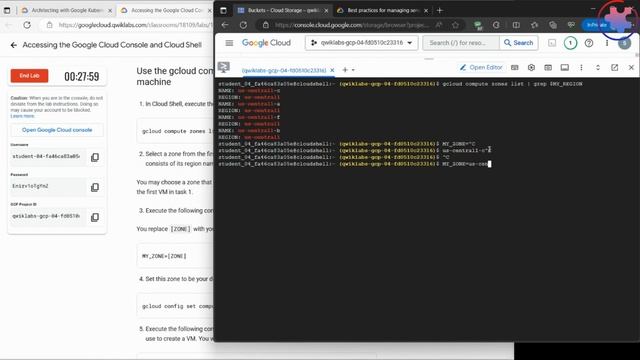Image resolution: width=640 pixels, height=360 pixels.
Task: Open Collections icon in Edge toolbar
Action: coord(553,25)
